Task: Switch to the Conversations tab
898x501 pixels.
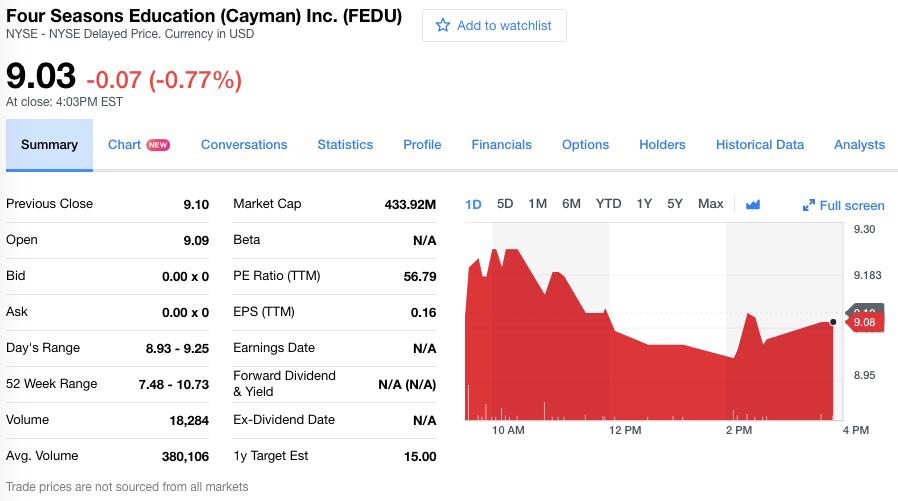Action: tap(244, 145)
